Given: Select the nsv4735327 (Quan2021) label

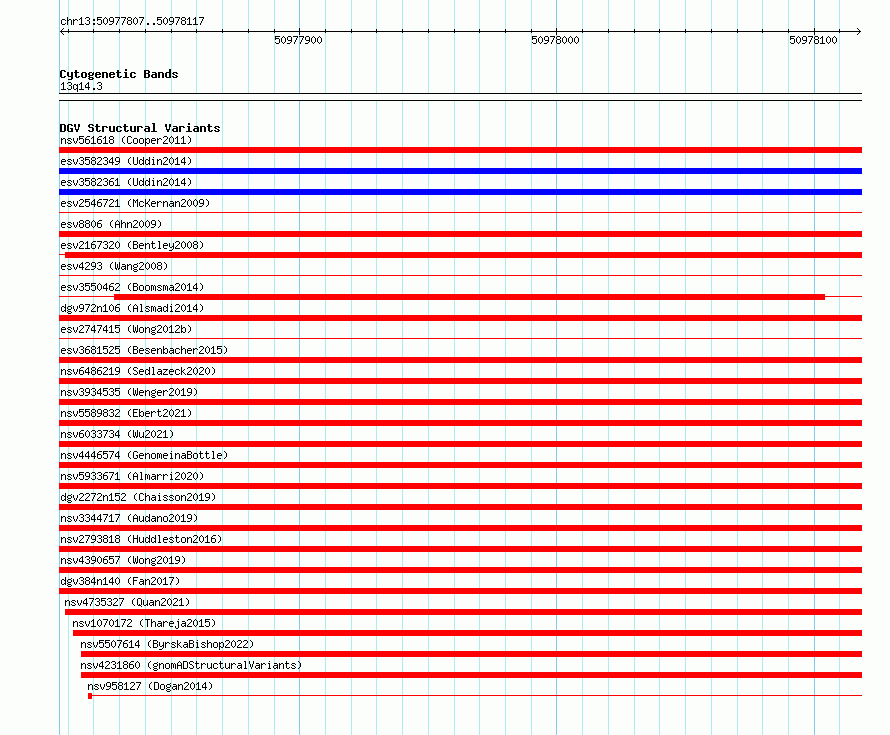Looking at the screenshot, I should [x=127, y=602].
